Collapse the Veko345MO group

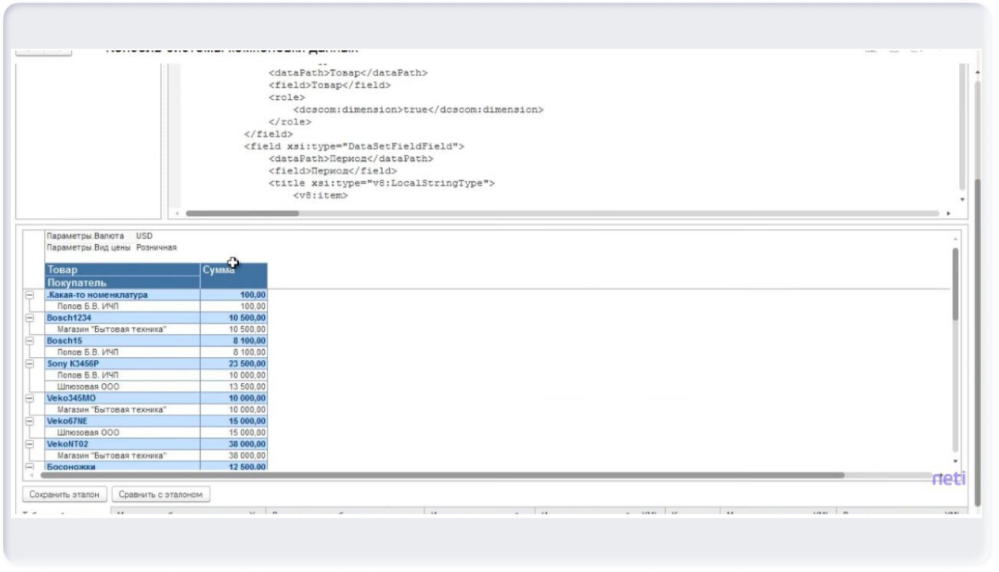point(29,397)
